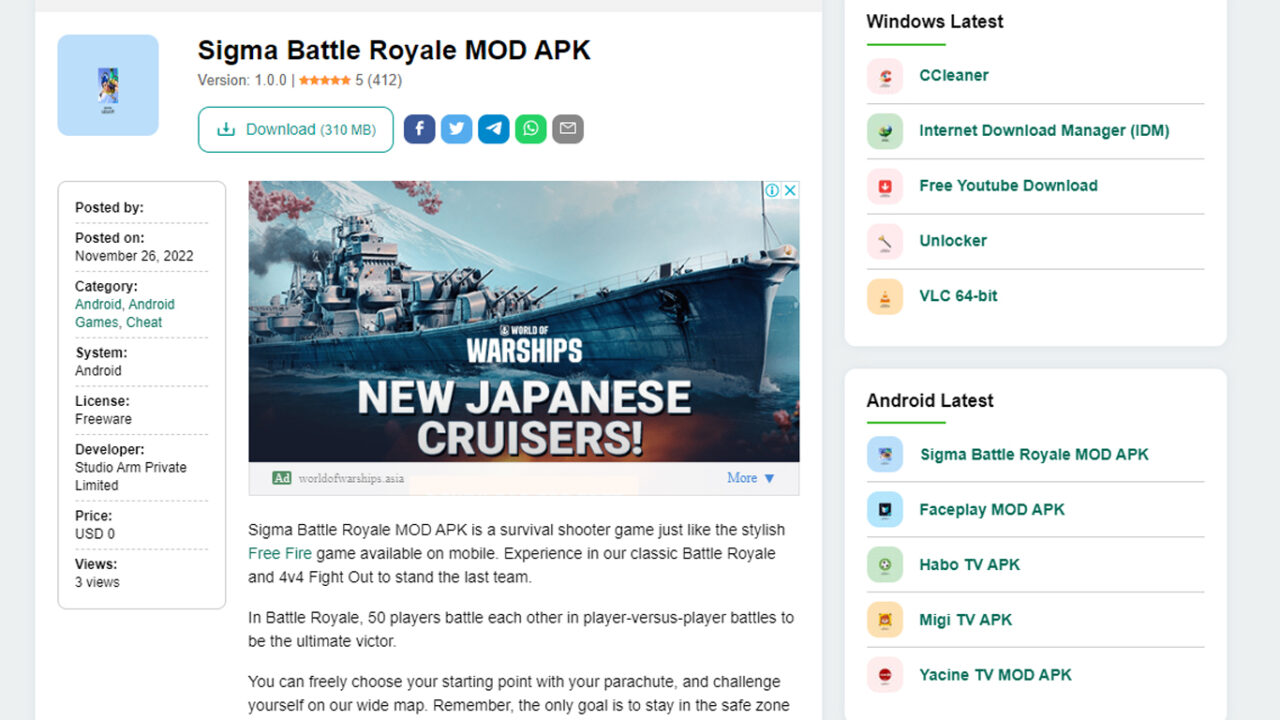This screenshot has width=1280, height=720.
Task: Open the Yacine TV MOD APK link
Action: point(995,674)
